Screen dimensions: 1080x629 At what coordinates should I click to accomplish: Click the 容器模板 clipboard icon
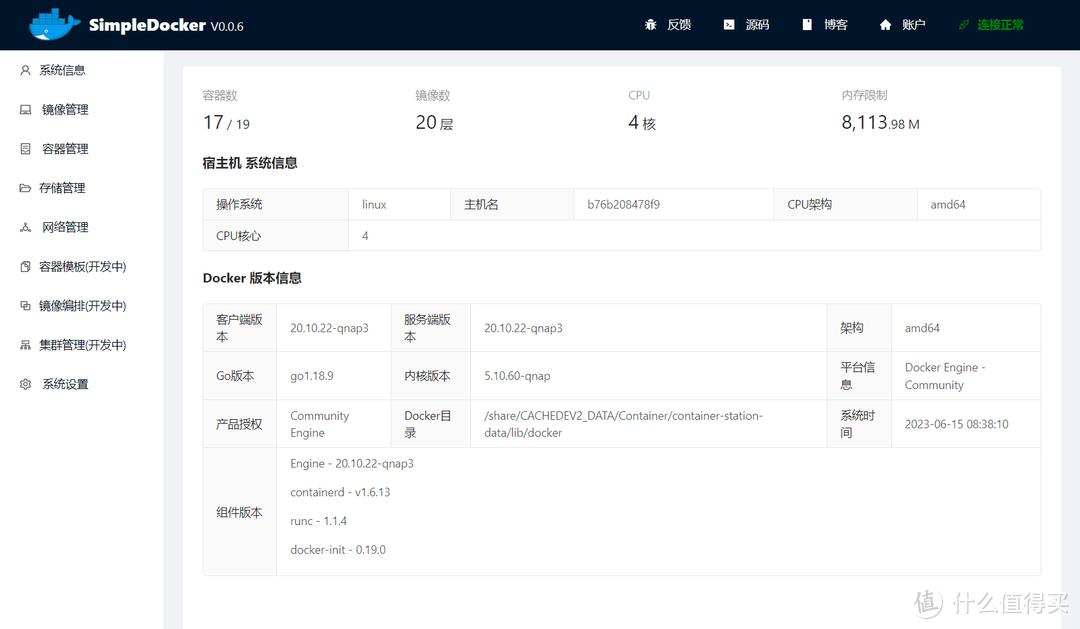coord(25,267)
